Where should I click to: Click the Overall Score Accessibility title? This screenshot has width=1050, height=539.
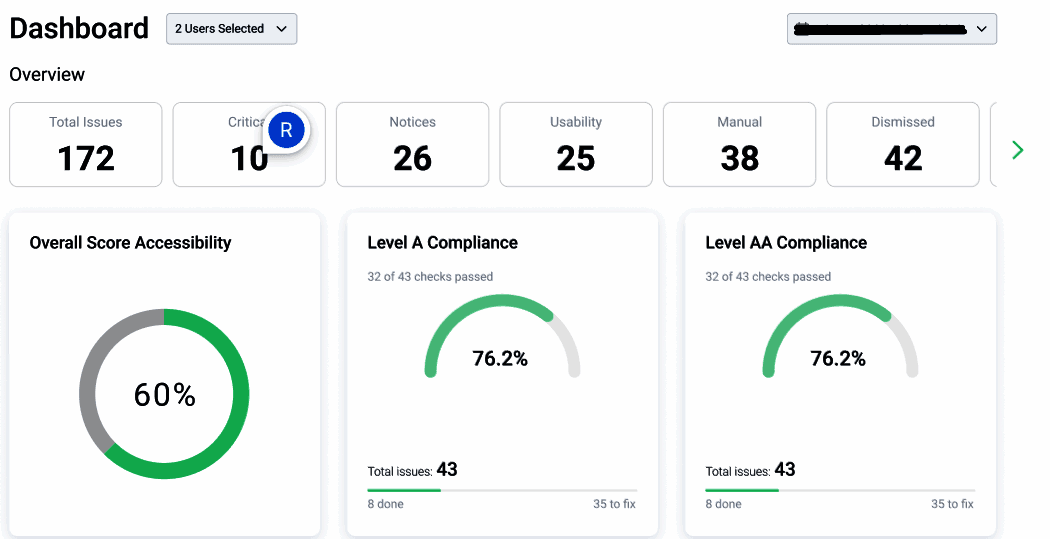131,242
